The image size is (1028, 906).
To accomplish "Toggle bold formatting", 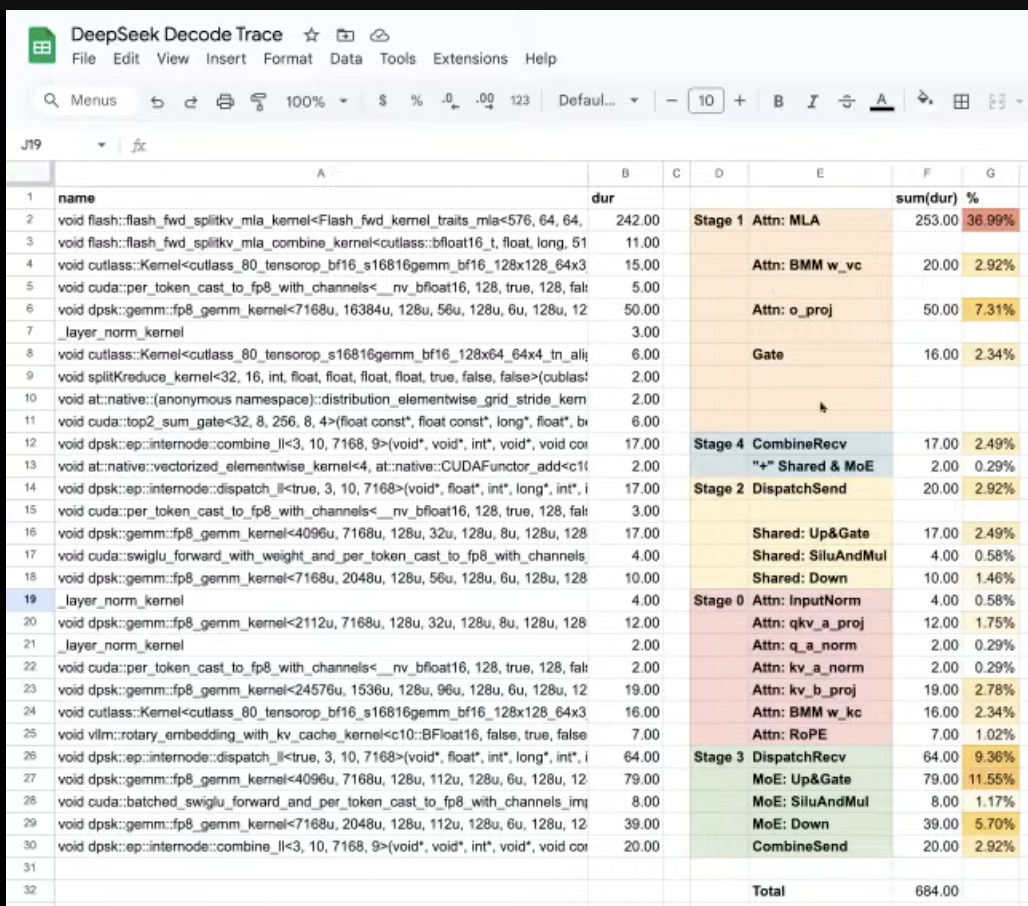I will point(778,101).
